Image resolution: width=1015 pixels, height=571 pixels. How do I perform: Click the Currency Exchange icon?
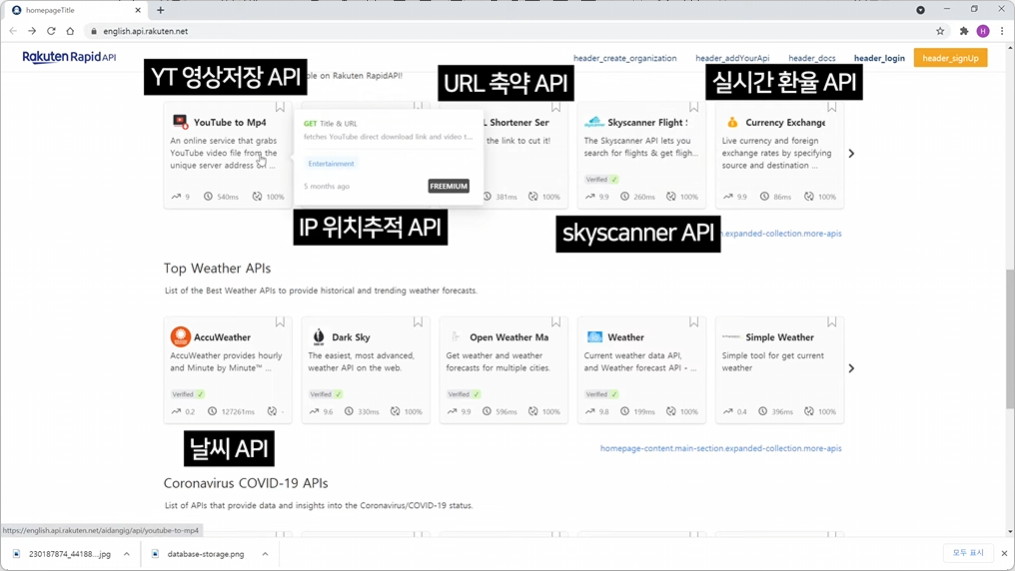coord(732,122)
